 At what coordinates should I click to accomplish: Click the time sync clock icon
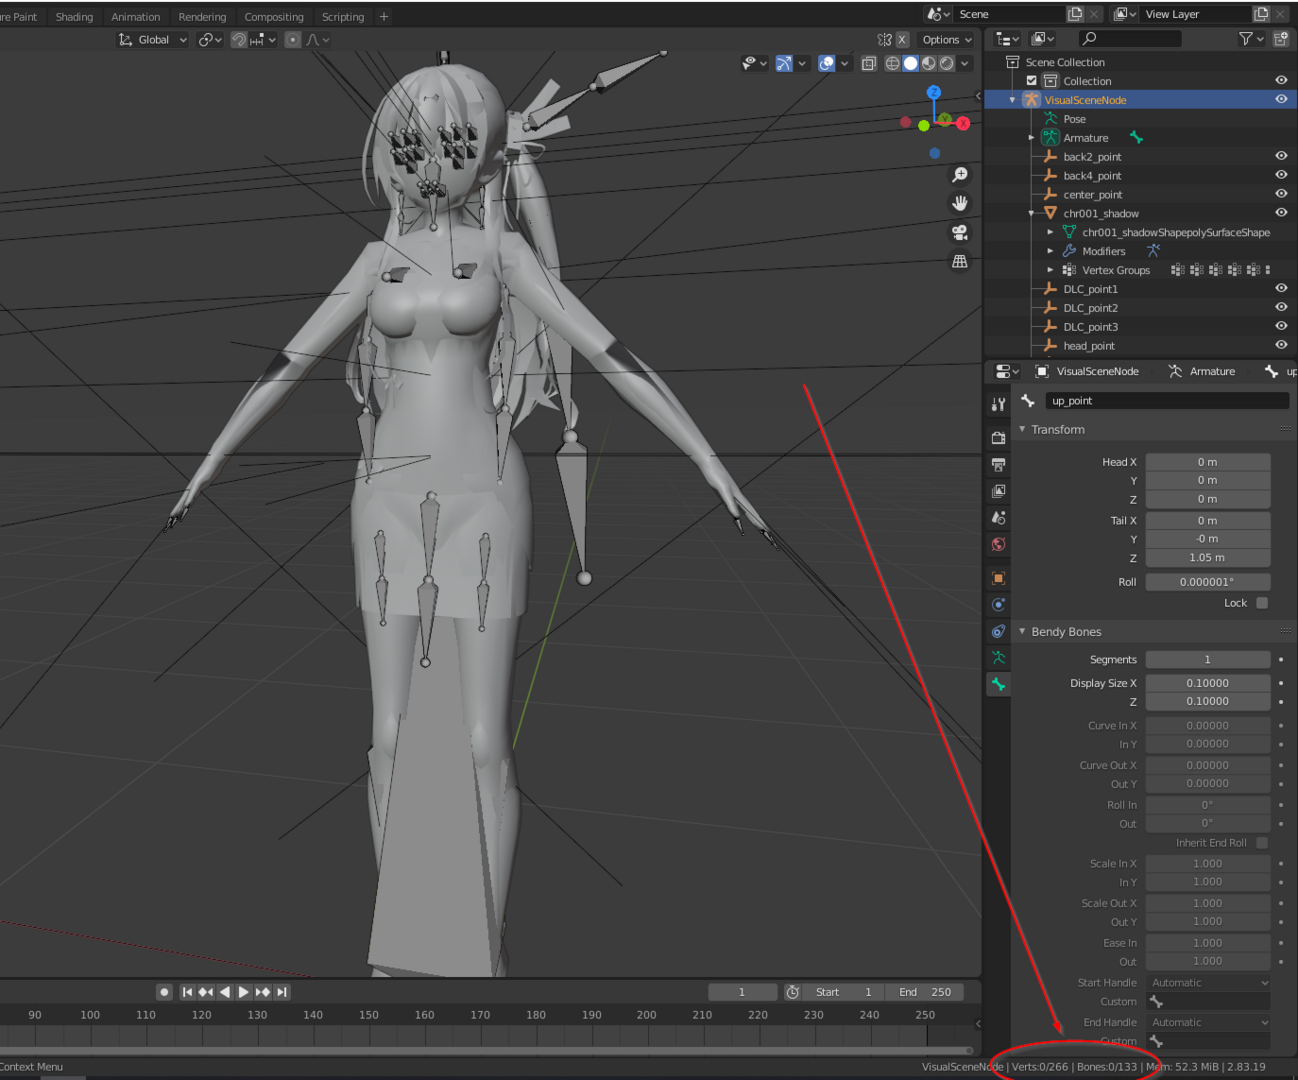[x=793, y=992]
